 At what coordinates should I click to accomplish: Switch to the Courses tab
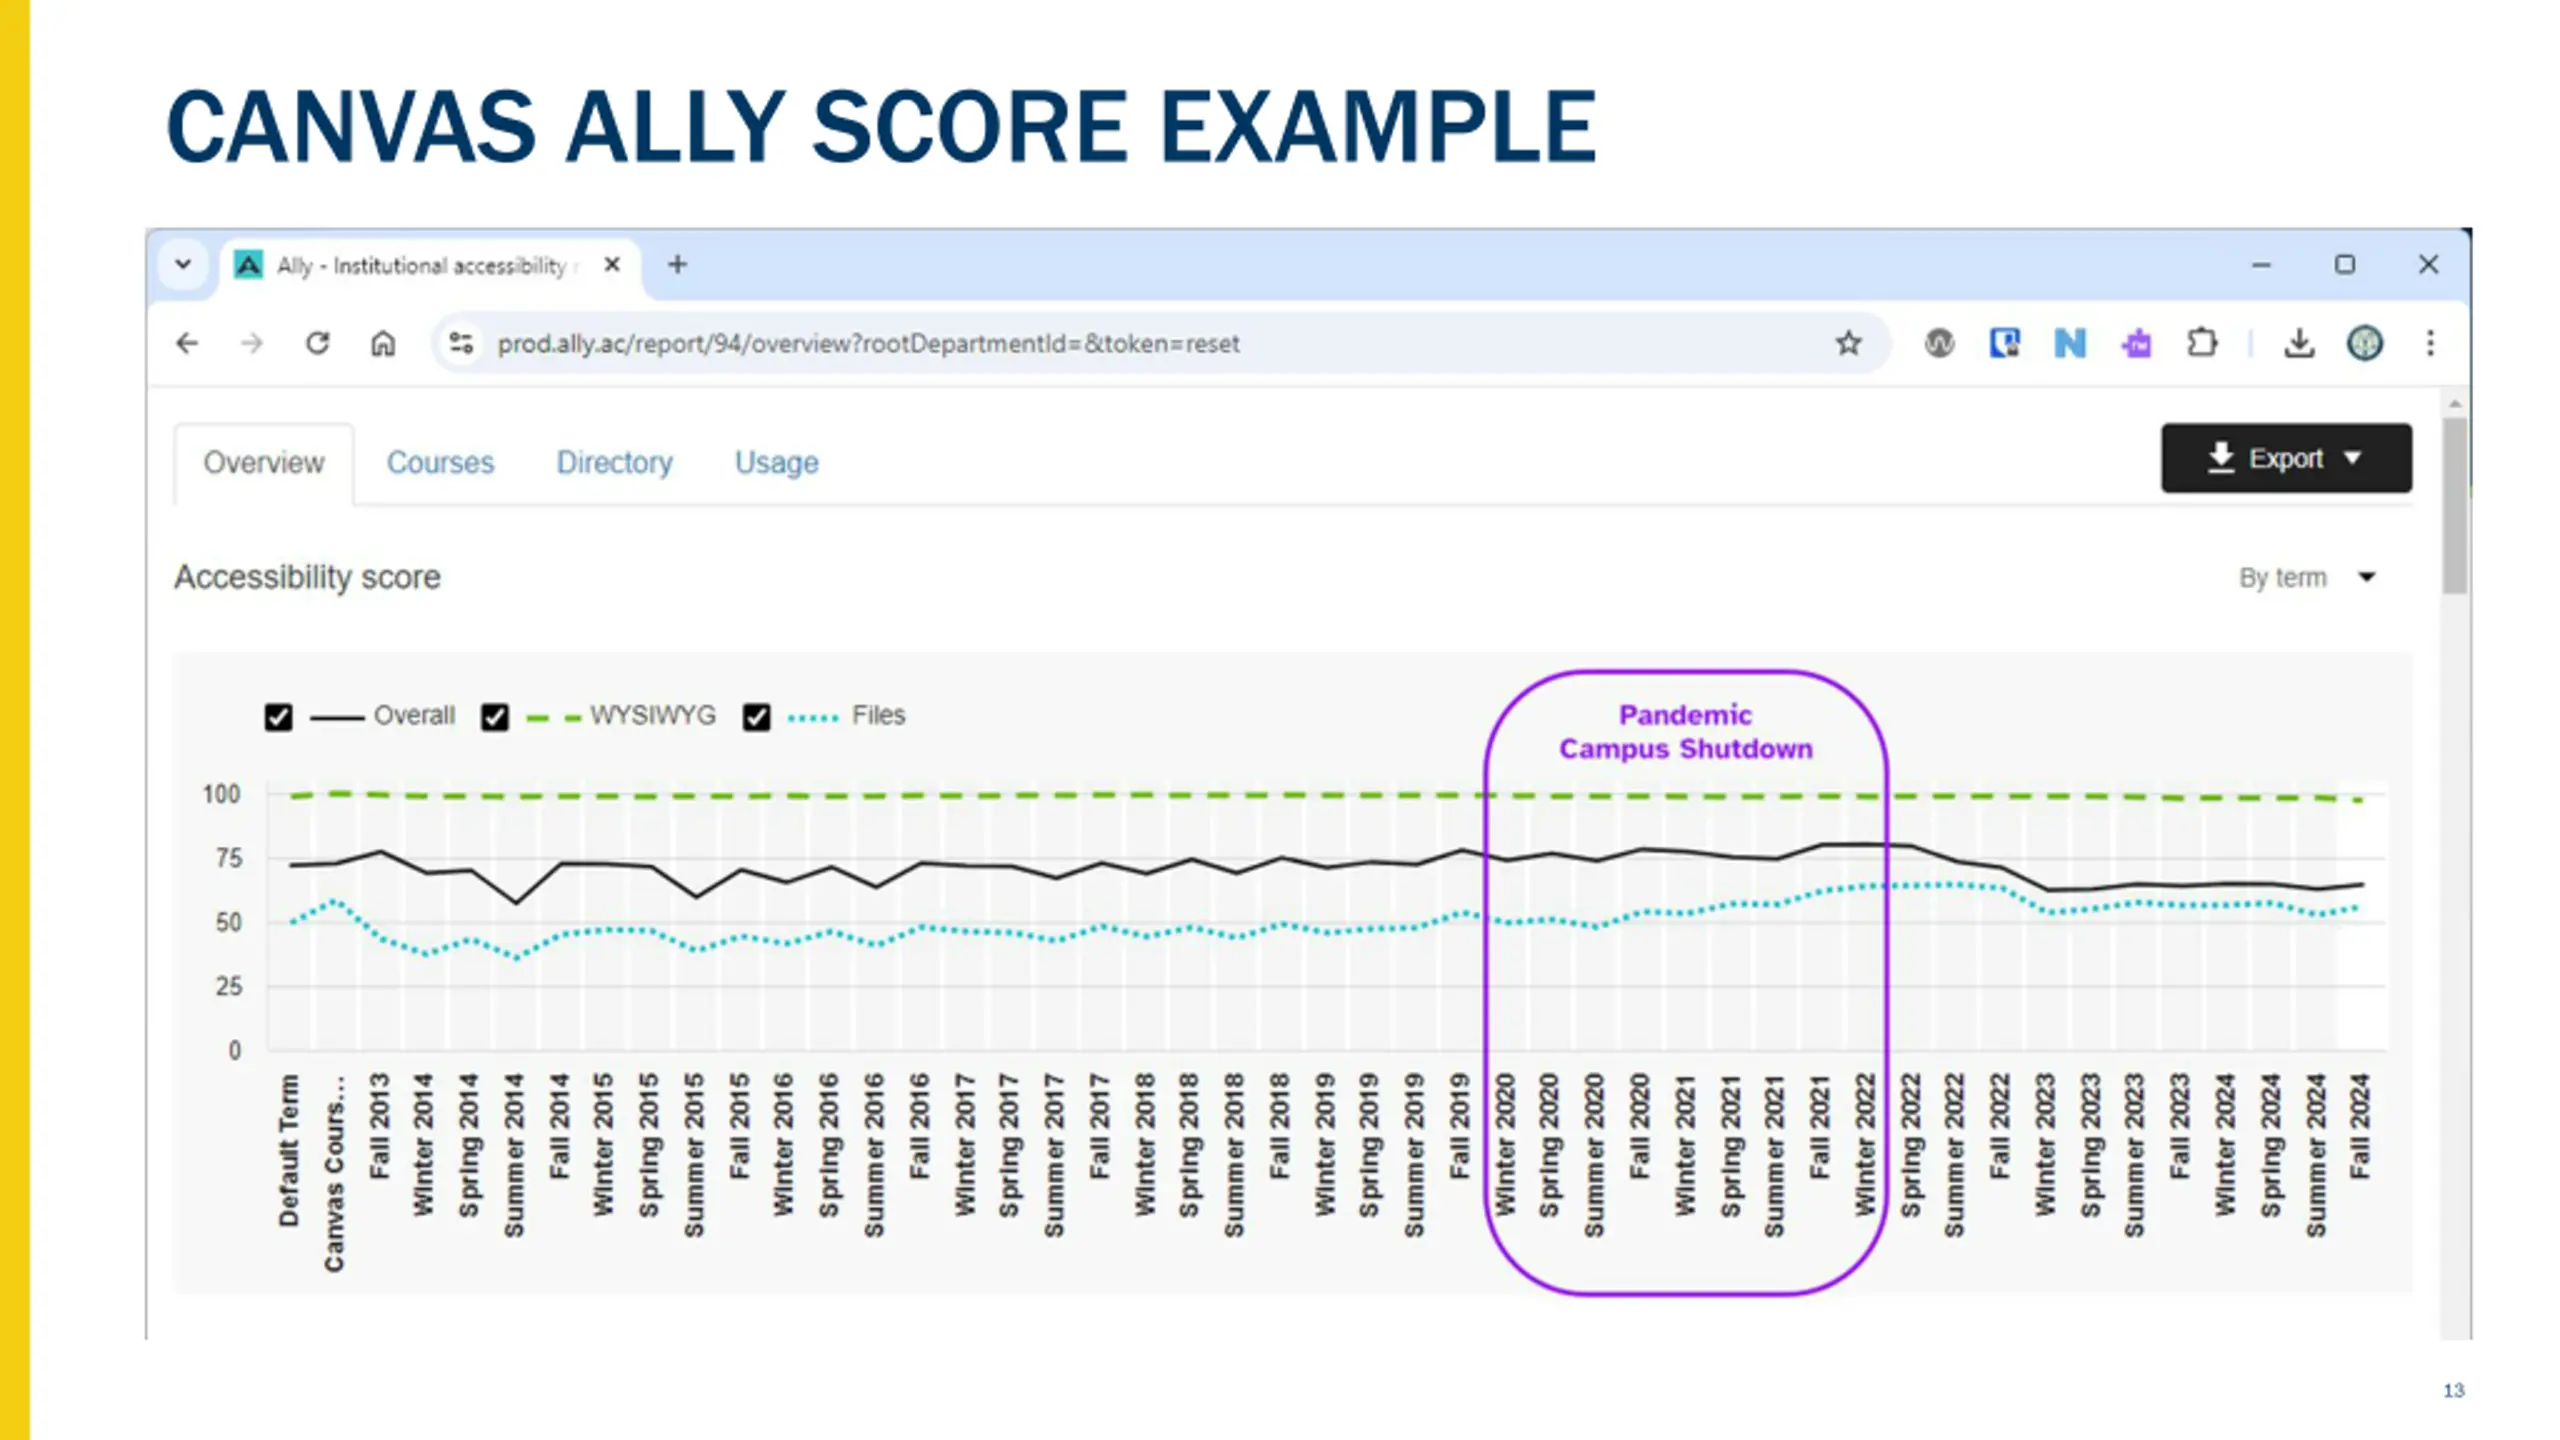click(440, 463)
